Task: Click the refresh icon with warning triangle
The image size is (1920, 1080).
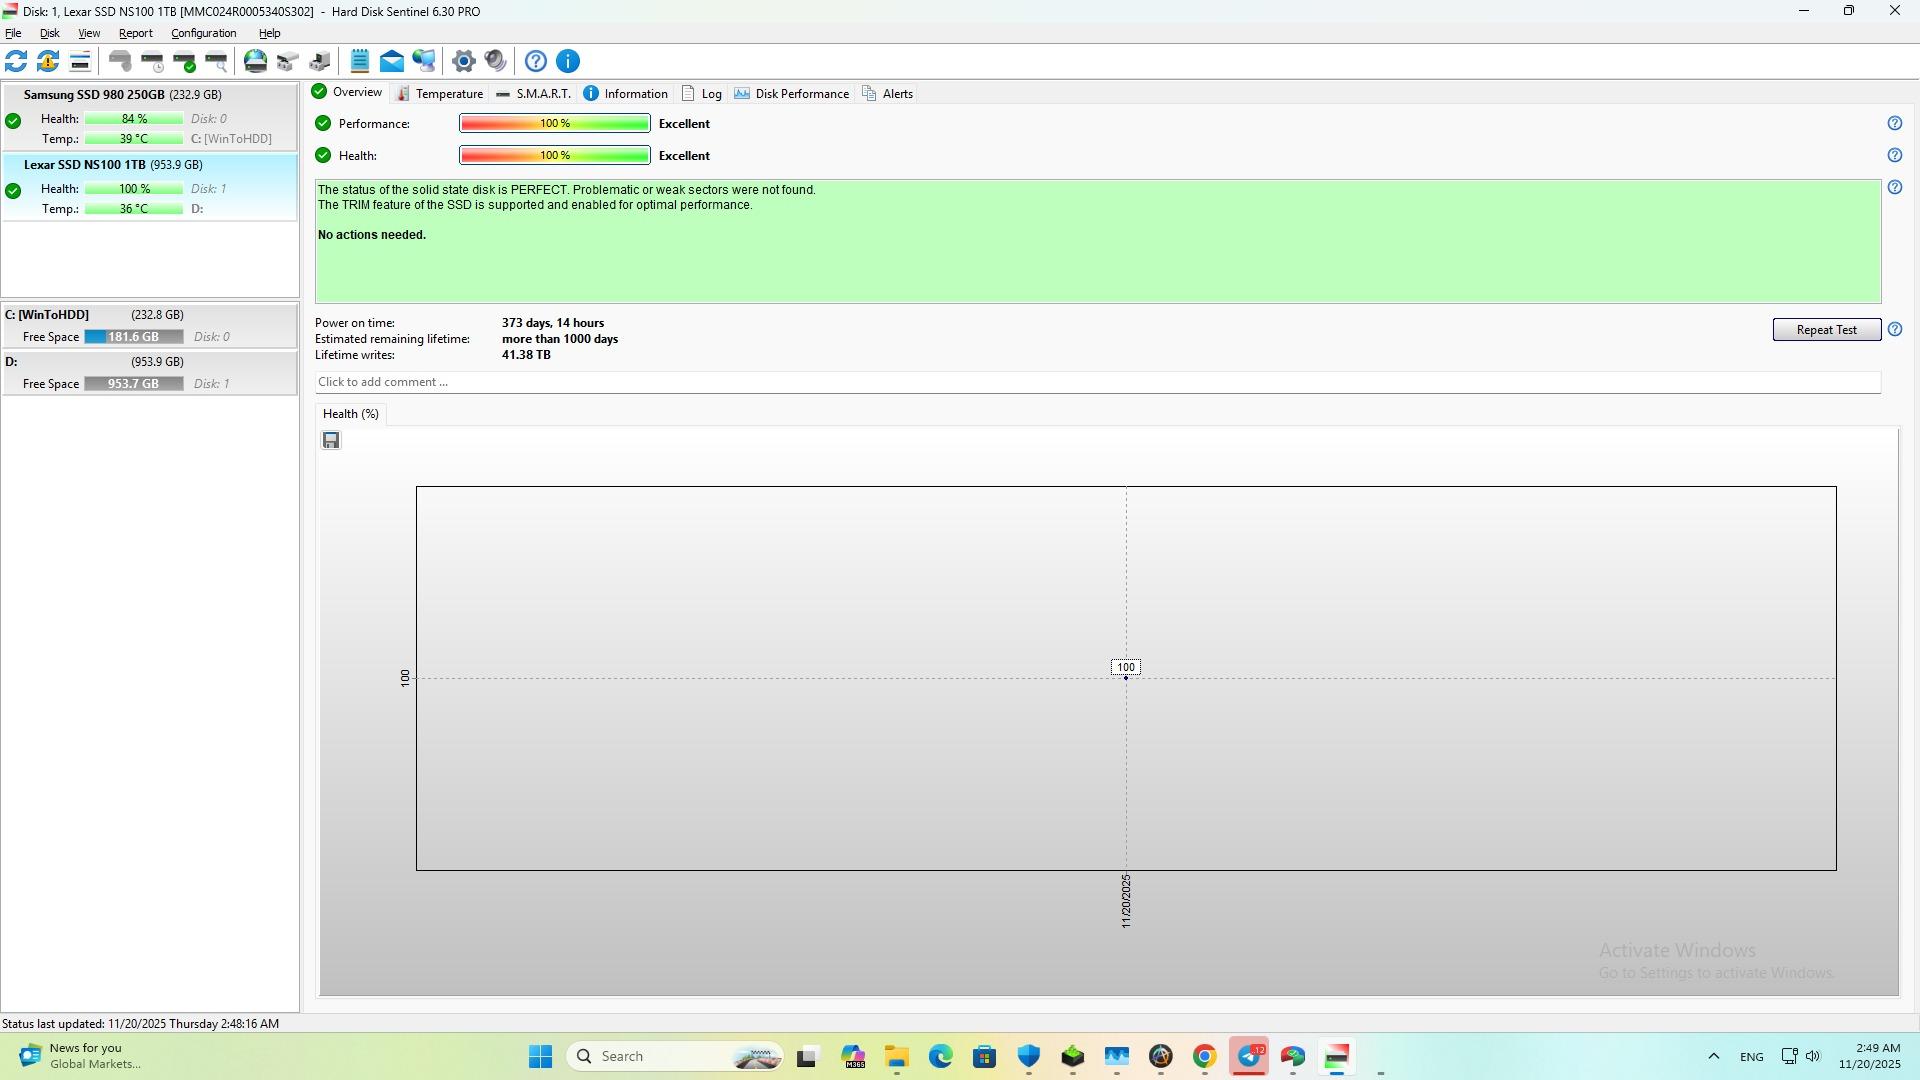Action: (48, 62)
